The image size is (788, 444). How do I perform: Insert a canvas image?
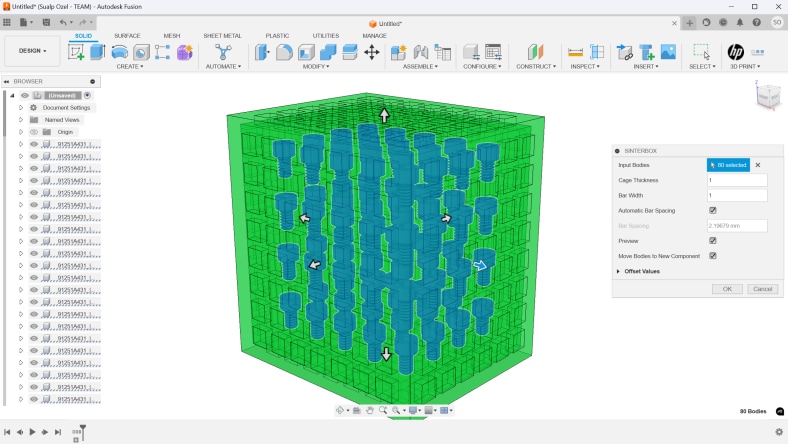click(x=668, y=52)
